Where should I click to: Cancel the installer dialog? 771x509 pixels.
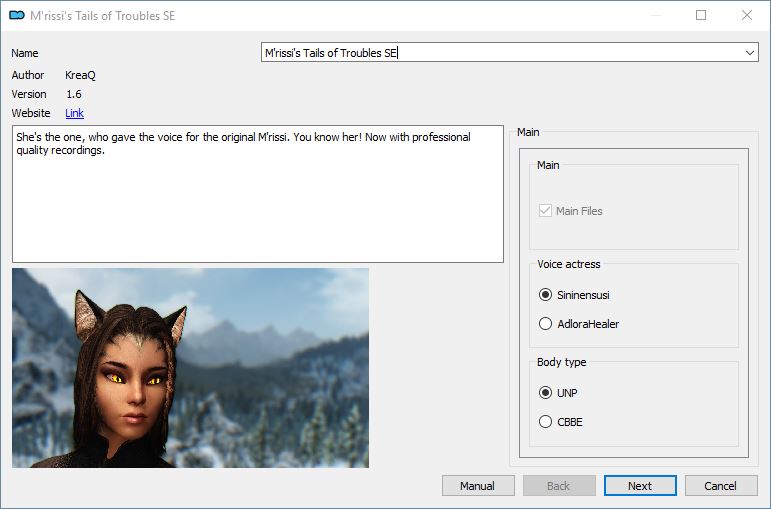721,486
